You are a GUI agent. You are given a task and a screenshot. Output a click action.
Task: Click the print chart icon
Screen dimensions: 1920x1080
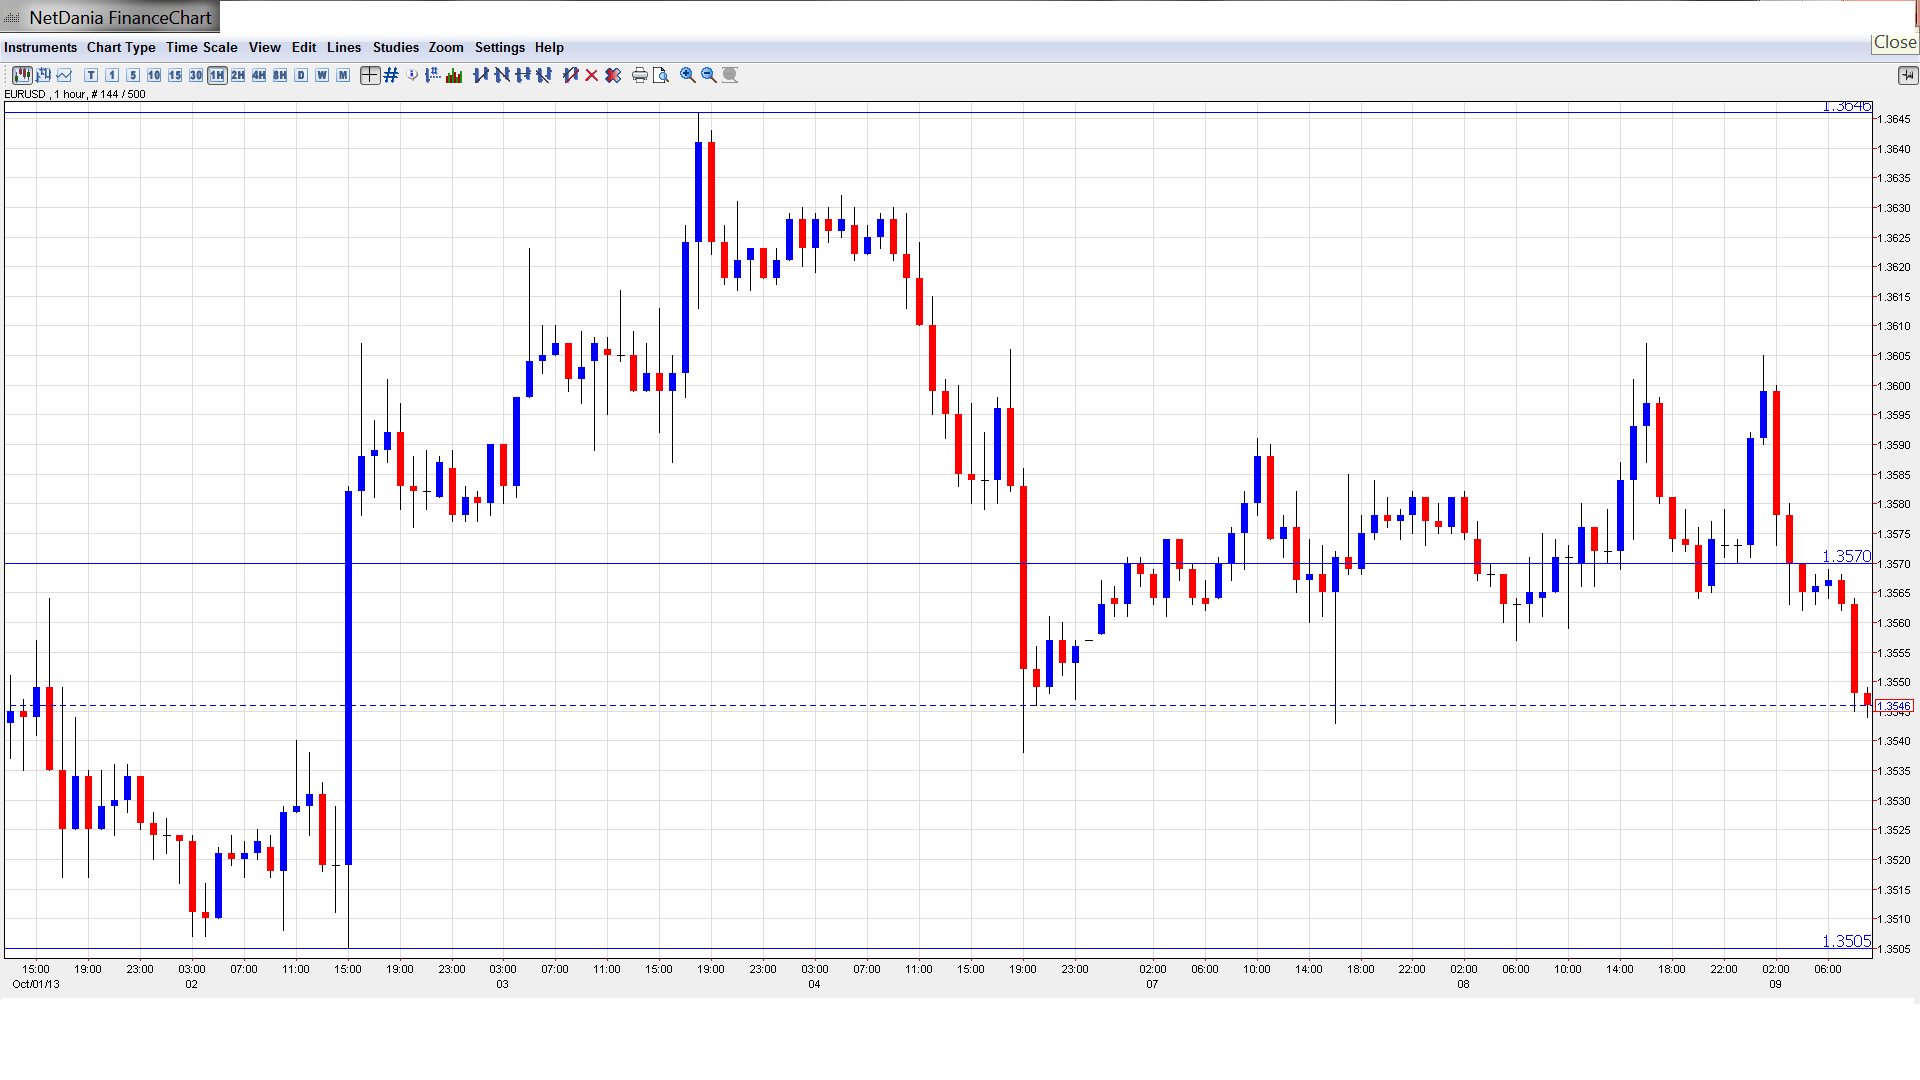[x=640, y=75]
